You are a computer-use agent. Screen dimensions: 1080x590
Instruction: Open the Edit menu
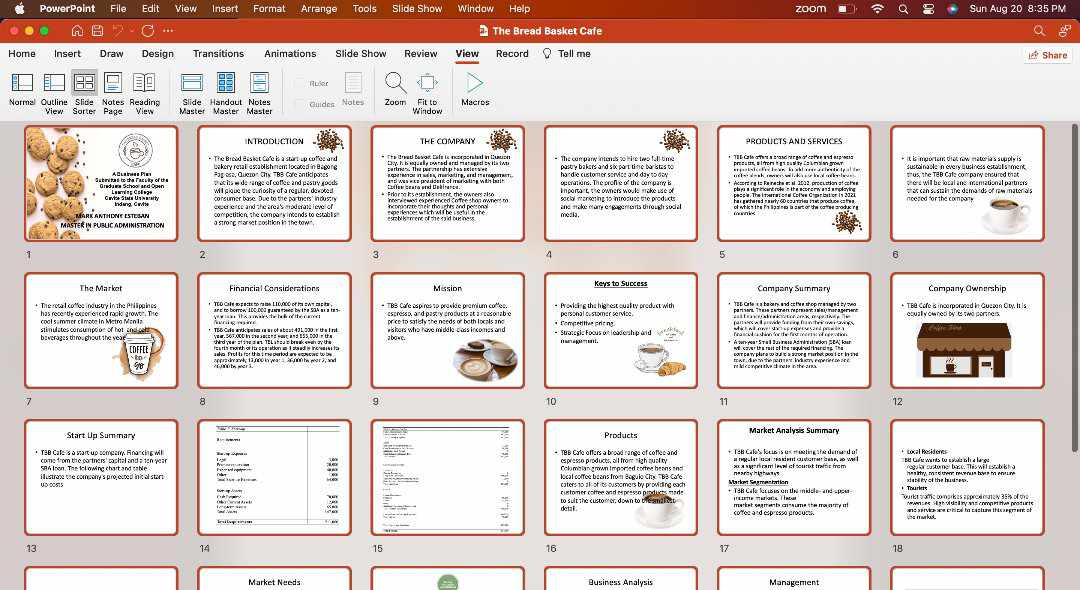150,8
